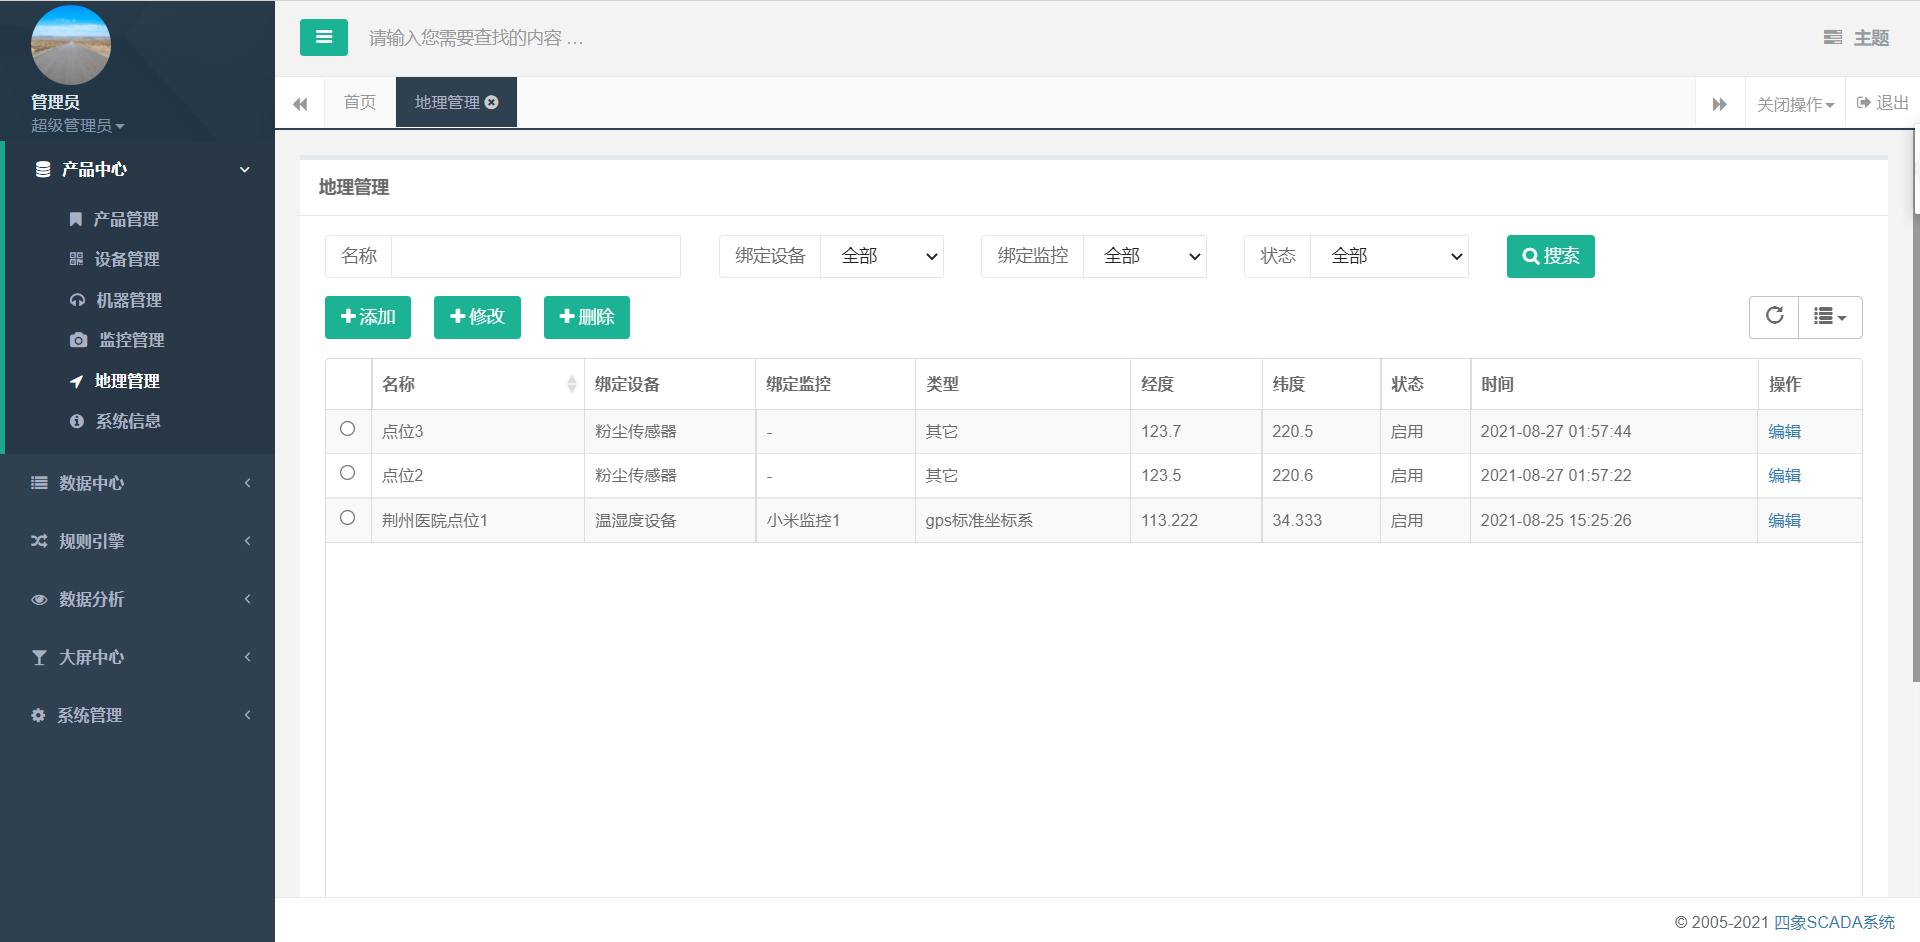Toggle the sidebar with hamburger menu button
Image resolution: width=1920 pixels, height=942 pixels.
(323, 38)
